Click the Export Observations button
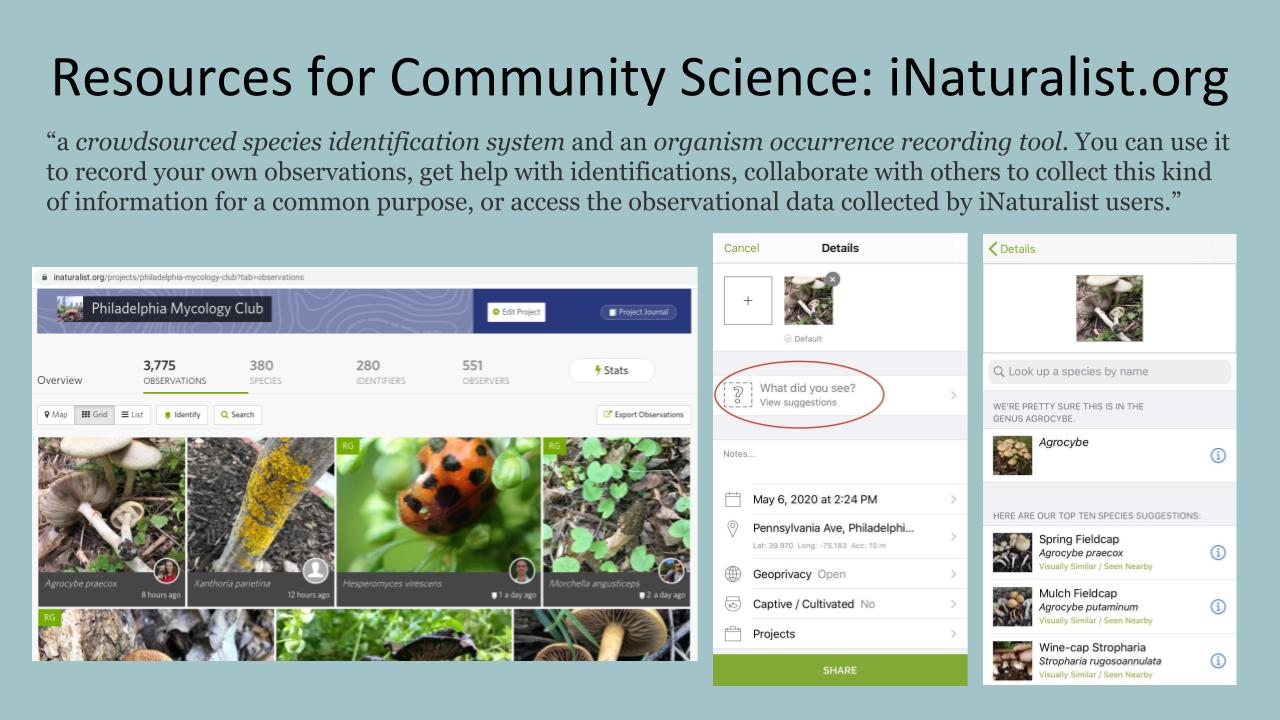 [x=643, y=414]
